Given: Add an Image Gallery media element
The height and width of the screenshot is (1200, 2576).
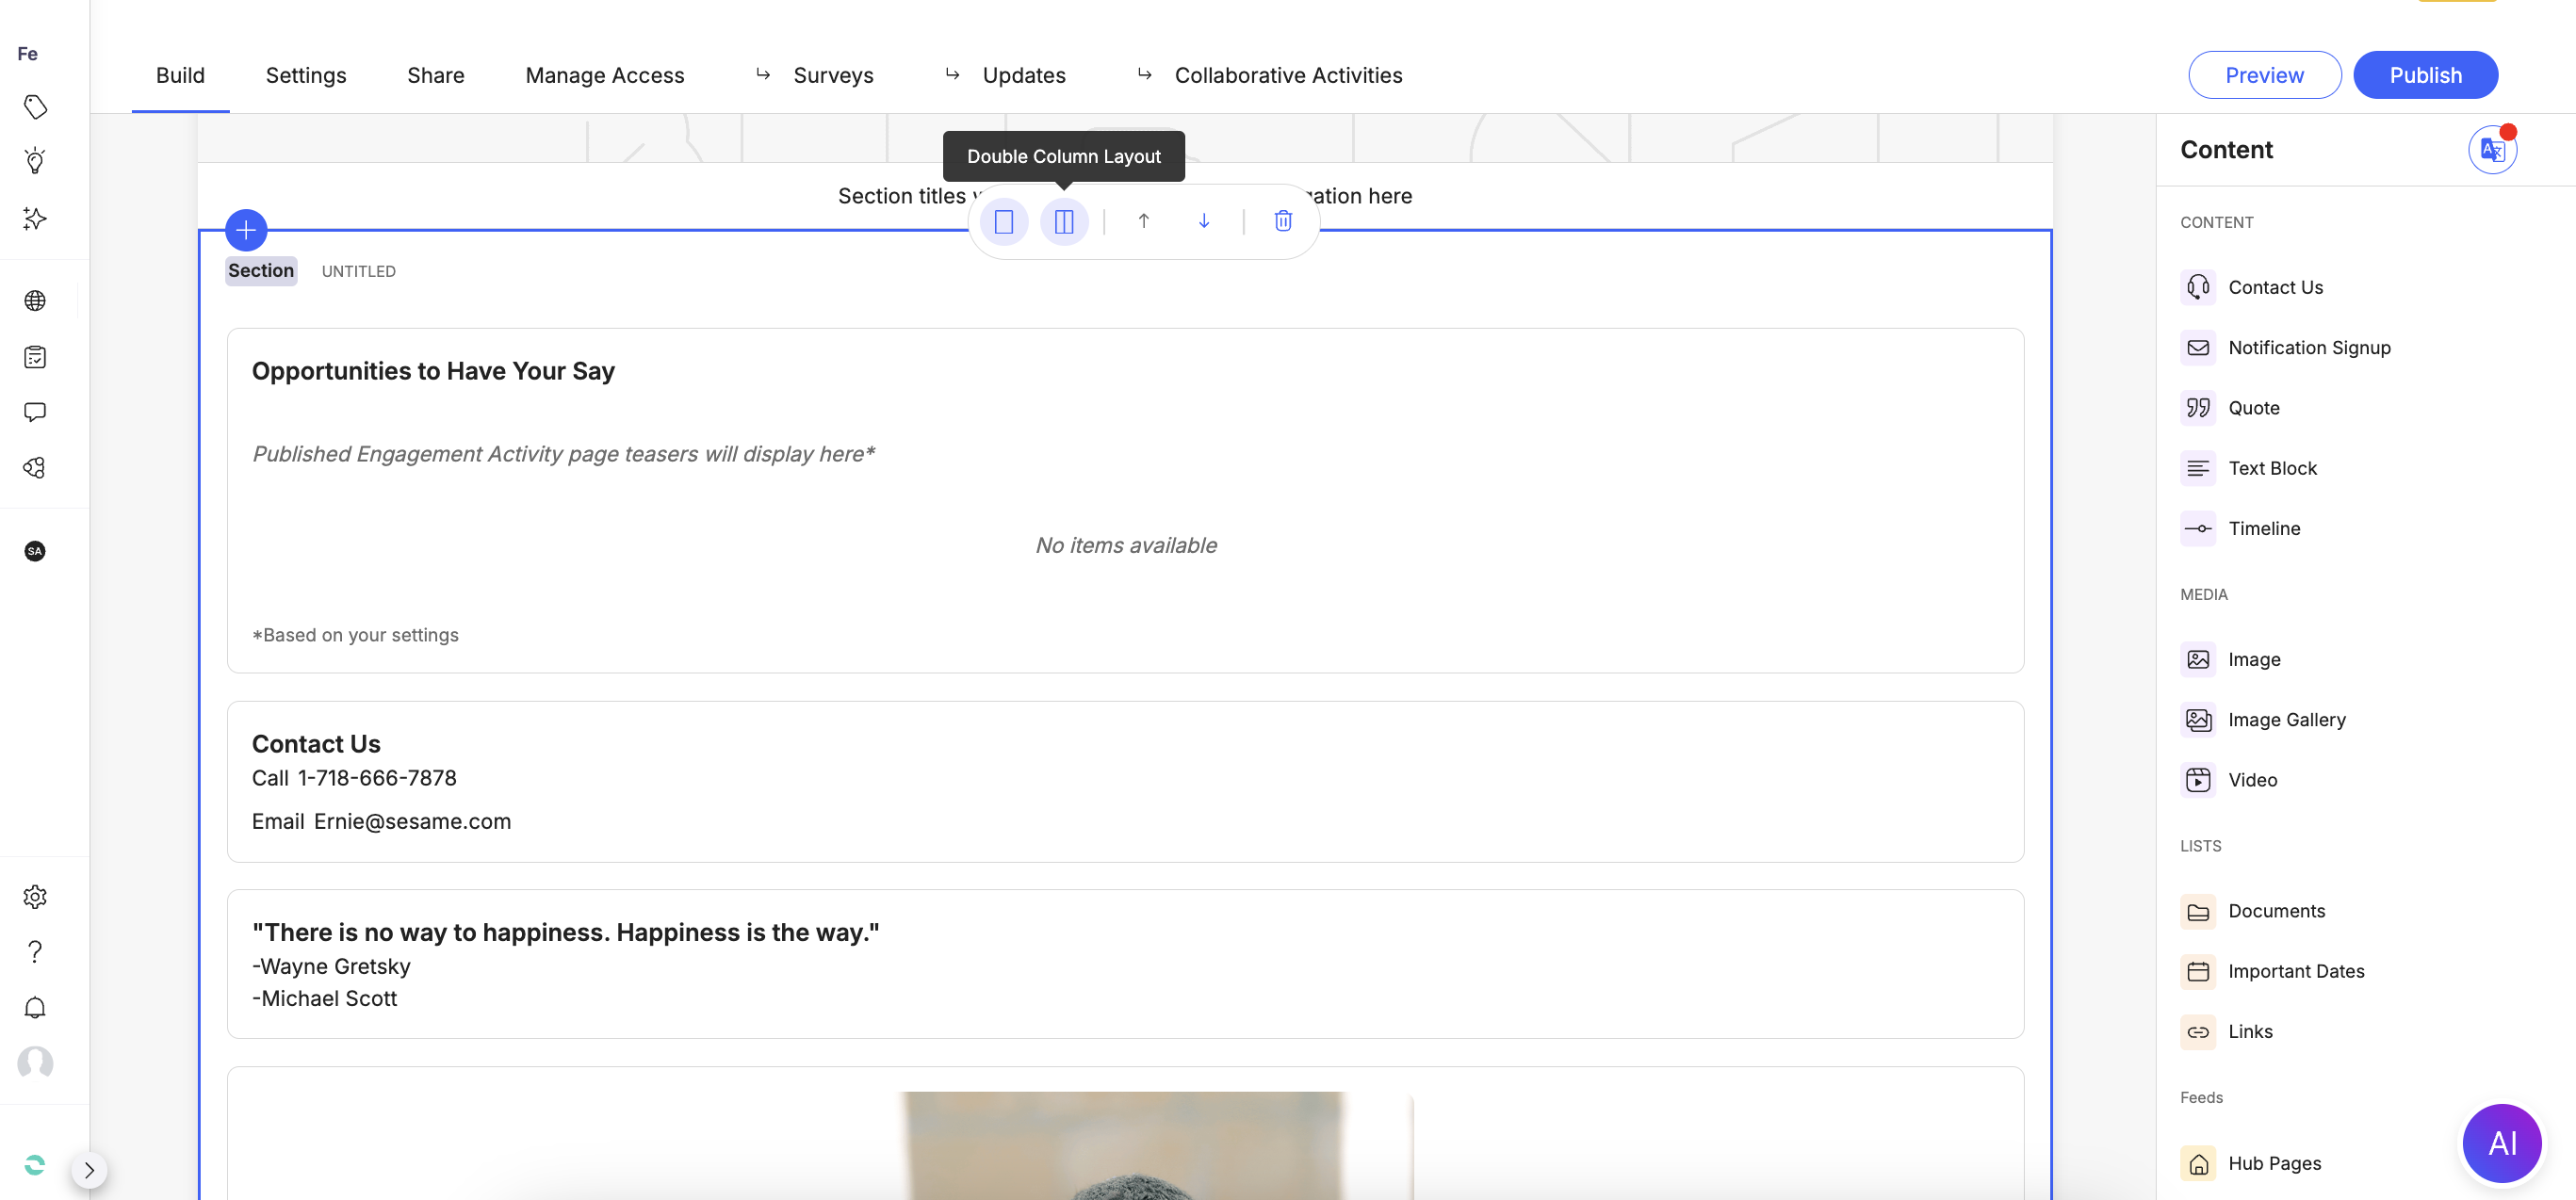Looking at the screenshot, I should coord(2287,719).
